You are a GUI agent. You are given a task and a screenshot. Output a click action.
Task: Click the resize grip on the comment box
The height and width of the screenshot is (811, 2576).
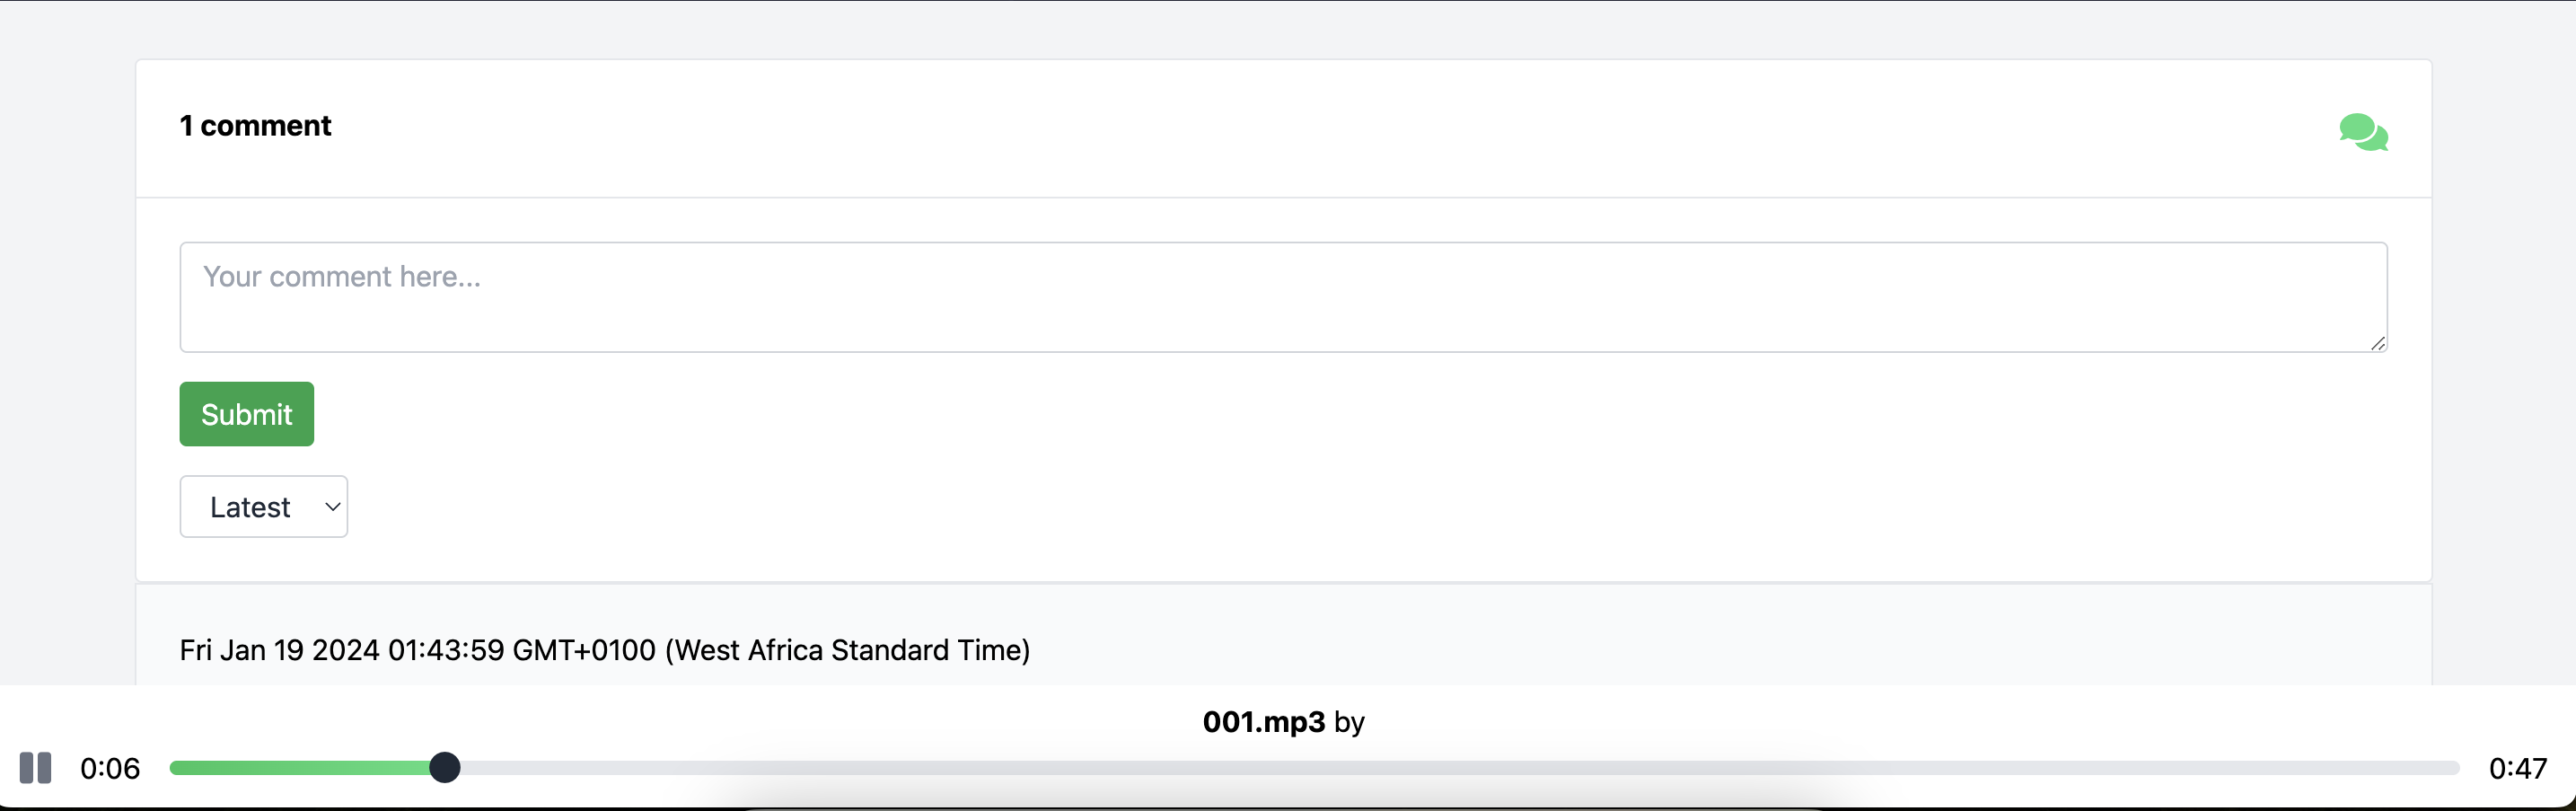coord(2378,343)
